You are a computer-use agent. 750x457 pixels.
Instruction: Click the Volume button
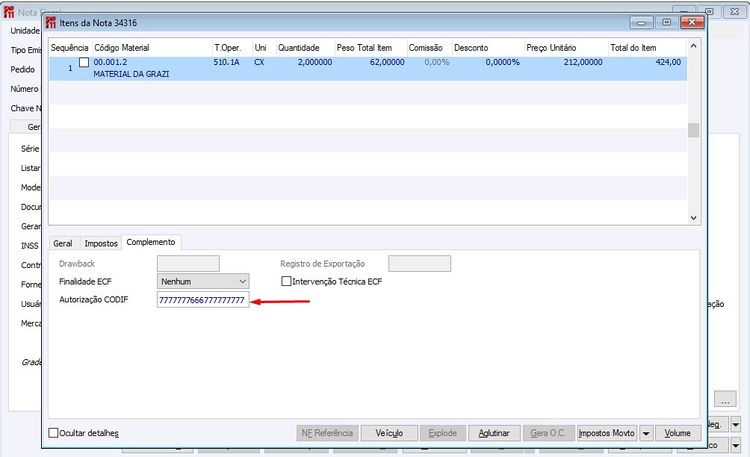[x=677, y=433]
